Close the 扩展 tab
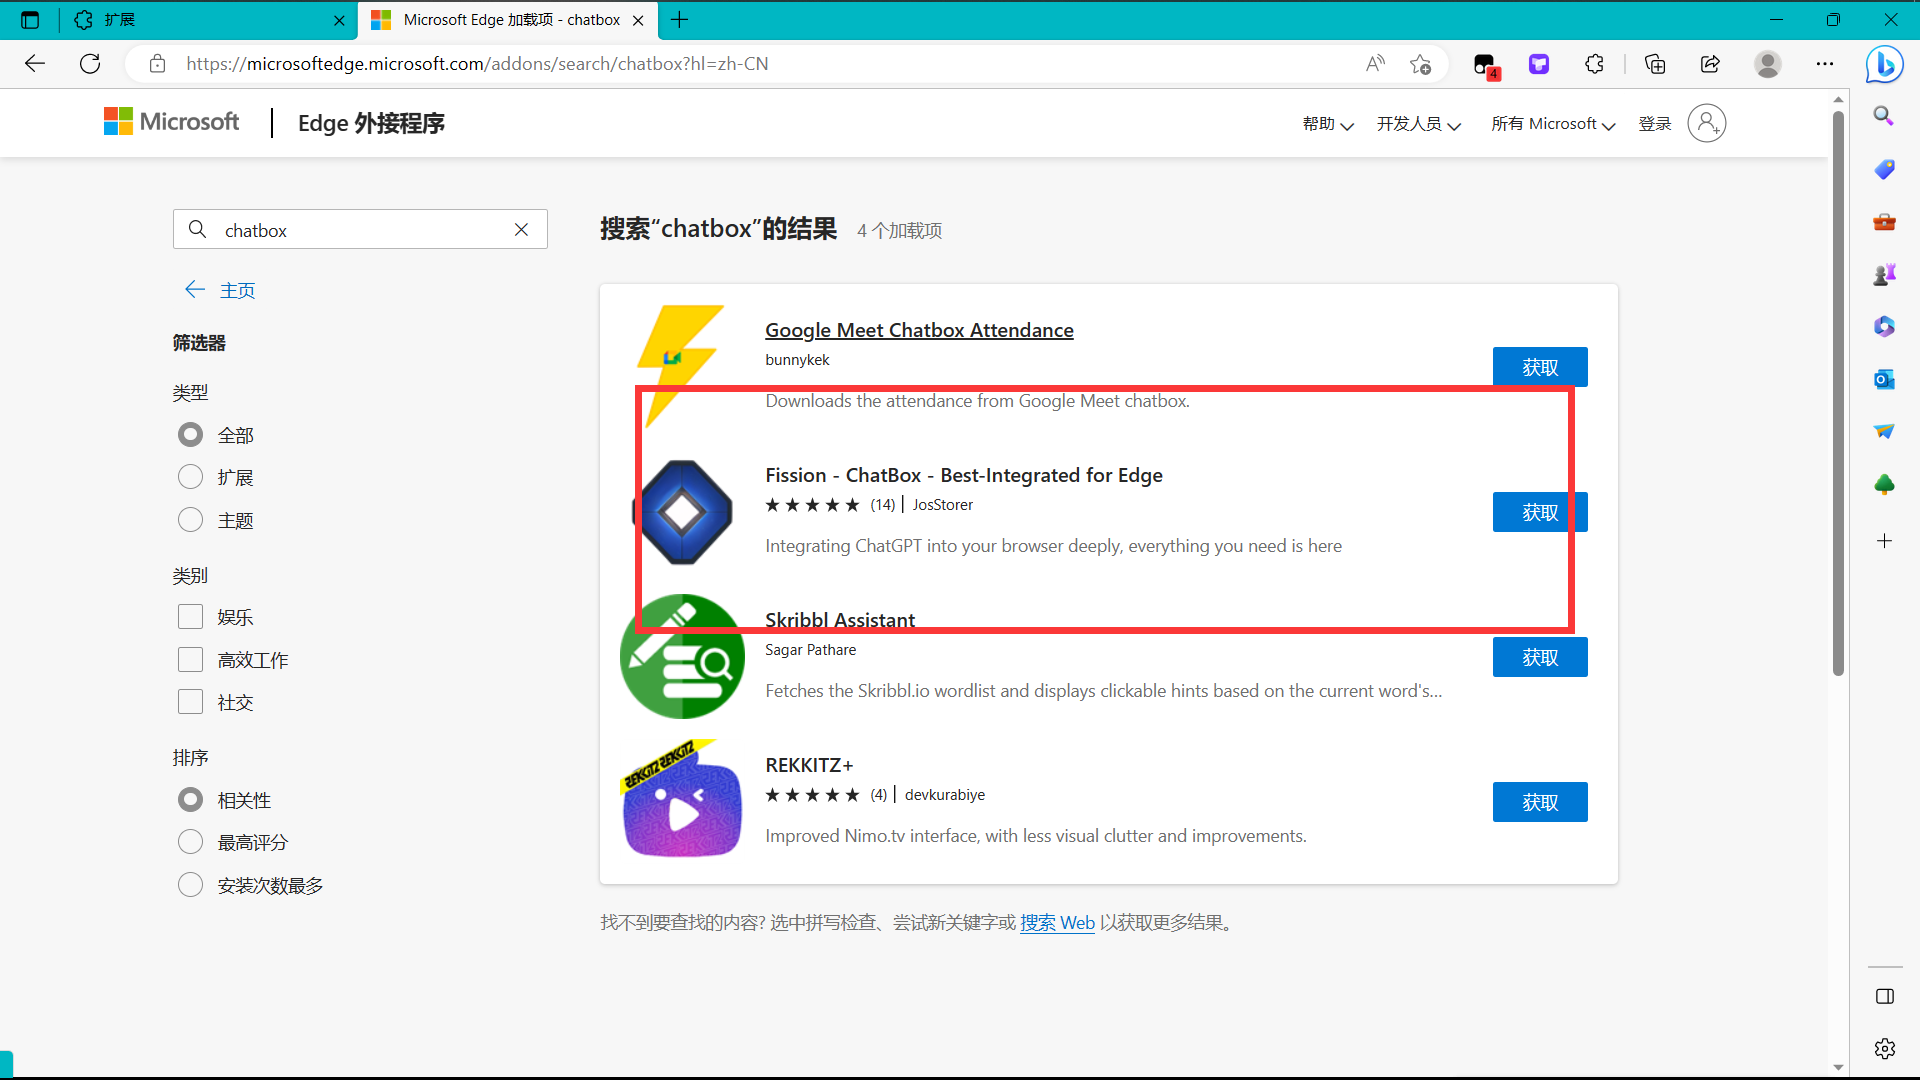This screenshot has height=1080, width=1920. click(339, 20)
